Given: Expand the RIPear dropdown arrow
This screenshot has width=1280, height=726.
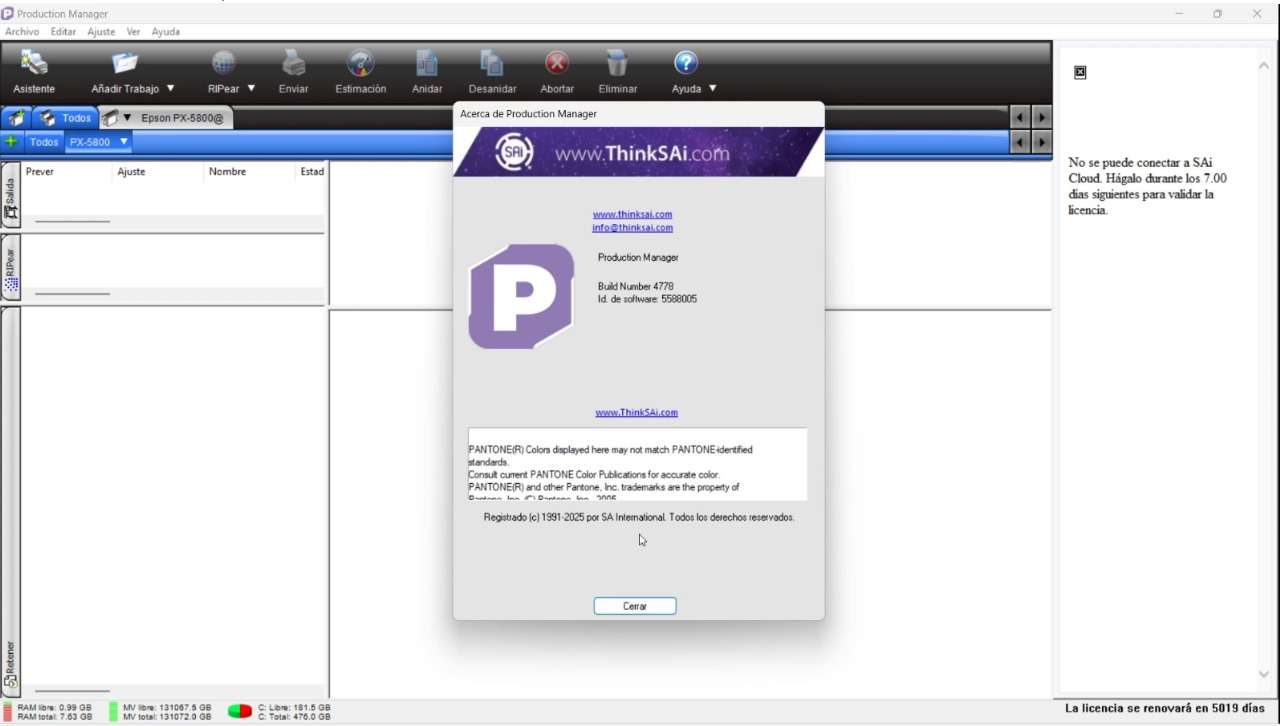Looking at the screenshot, I should [251, 89].
